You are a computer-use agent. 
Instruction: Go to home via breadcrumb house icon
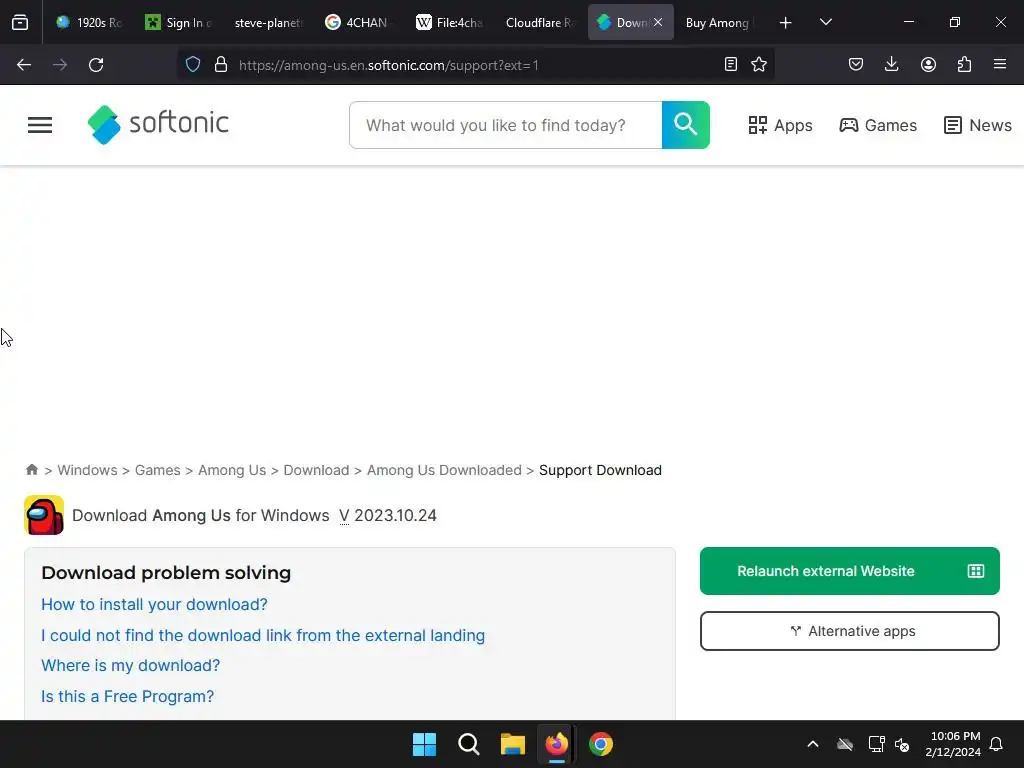coord(31,470)
